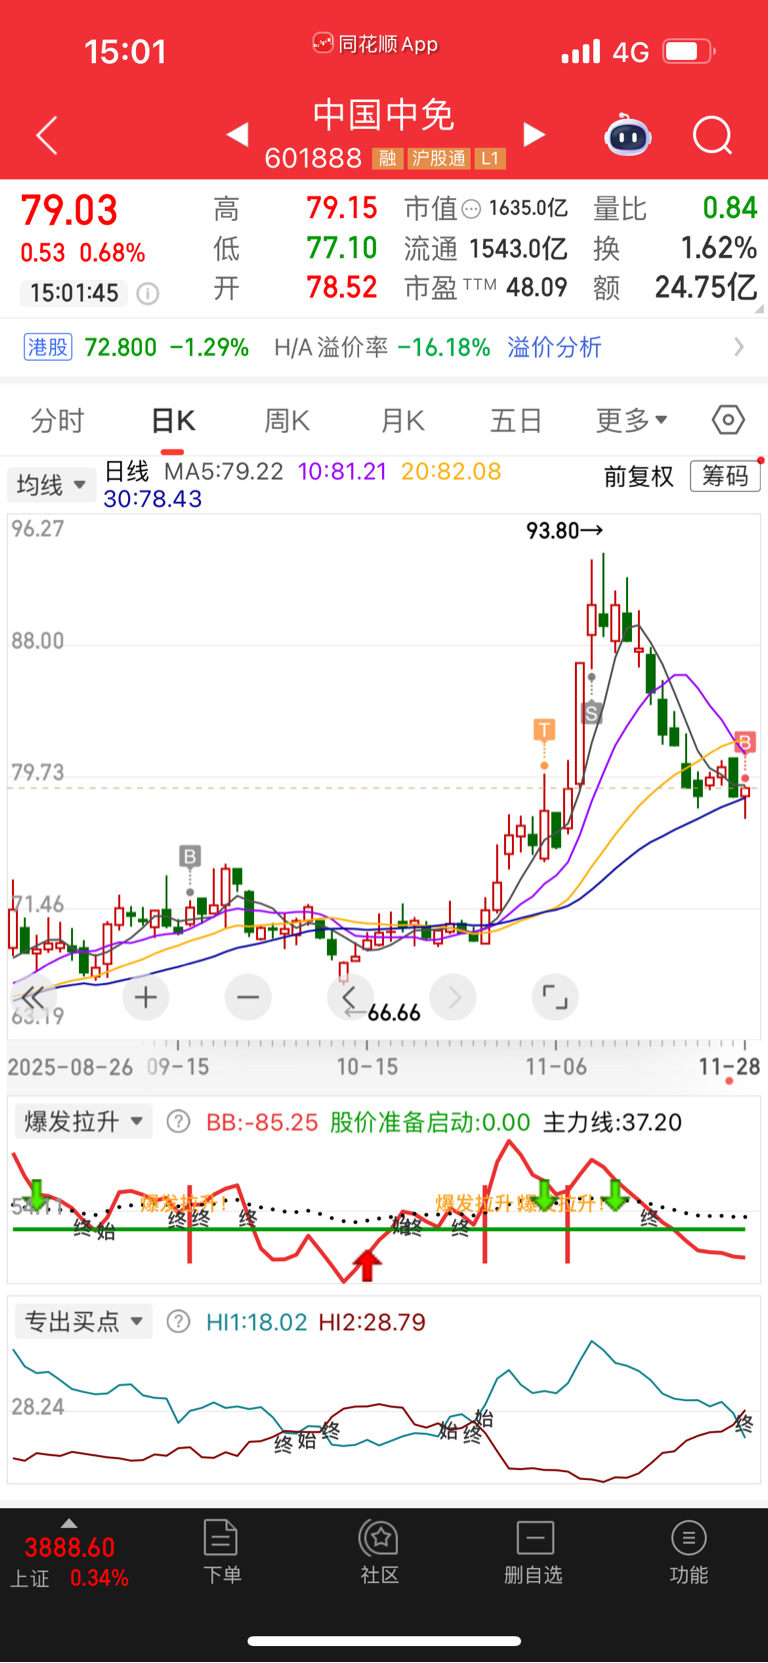Screen dimensions: 768x1663
Task: Tap the 中国中免 stock title
Action: tap(384, 115)
